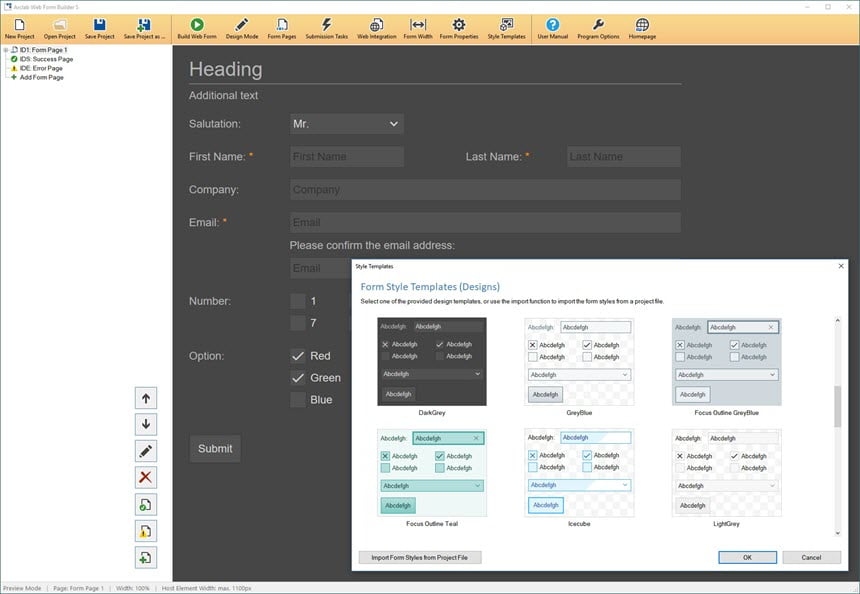Move element down with arrow button
Image resolution: width=860 pixels, height=594 pixels.
tap(146, 424)
